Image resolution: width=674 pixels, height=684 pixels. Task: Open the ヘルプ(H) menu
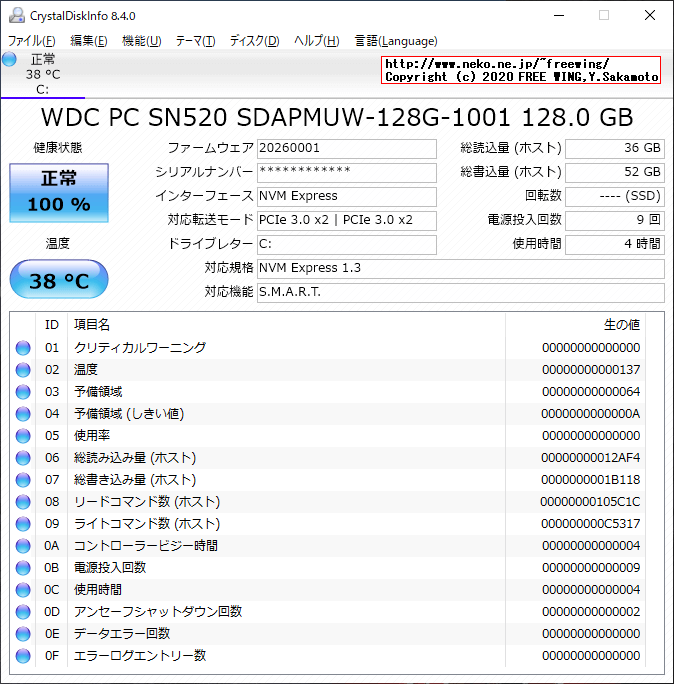click(316, 41)
